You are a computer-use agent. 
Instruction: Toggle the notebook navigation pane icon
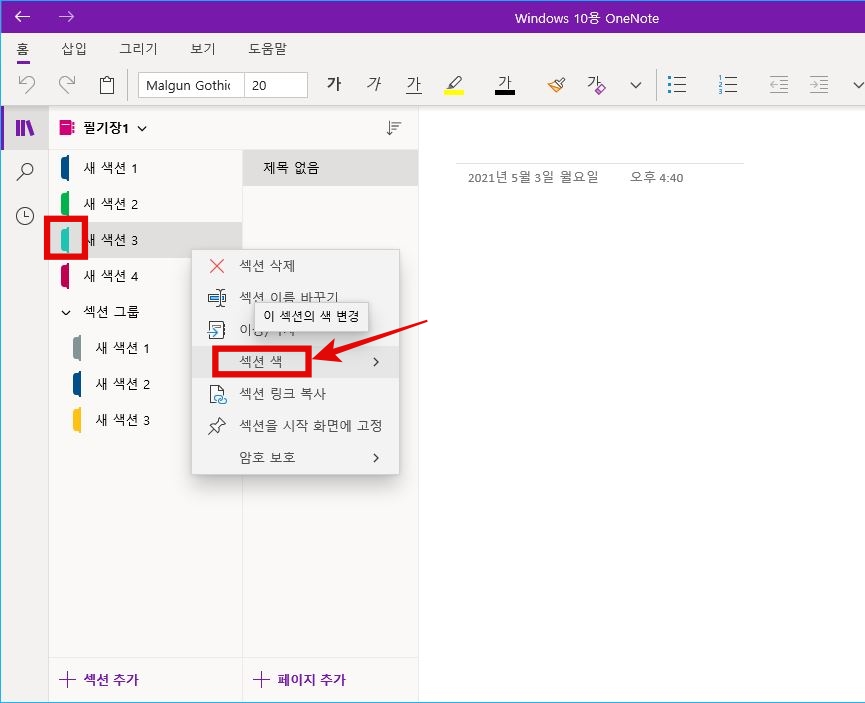(x=25, y=128)
